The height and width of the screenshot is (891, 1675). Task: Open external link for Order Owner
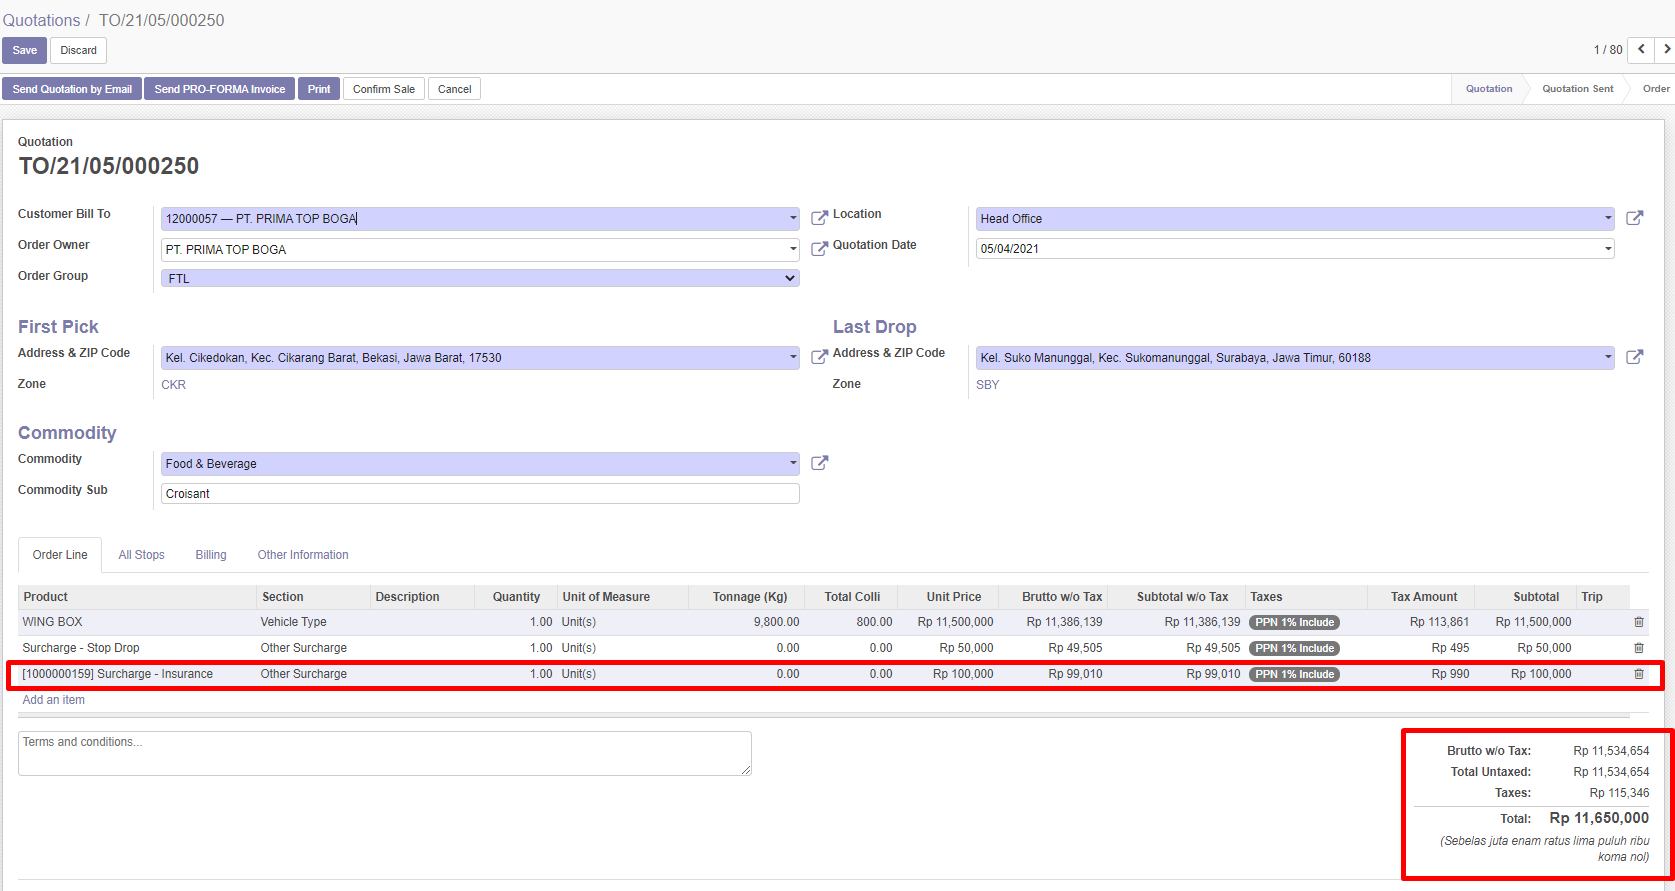pos(819,249)
